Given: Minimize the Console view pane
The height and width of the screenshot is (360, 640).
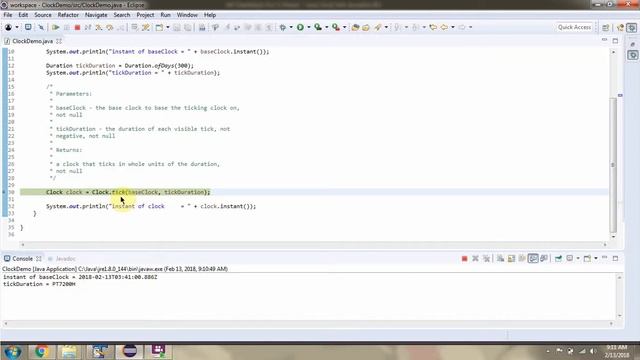Looking at the screenshot, I should pos(604,258).
